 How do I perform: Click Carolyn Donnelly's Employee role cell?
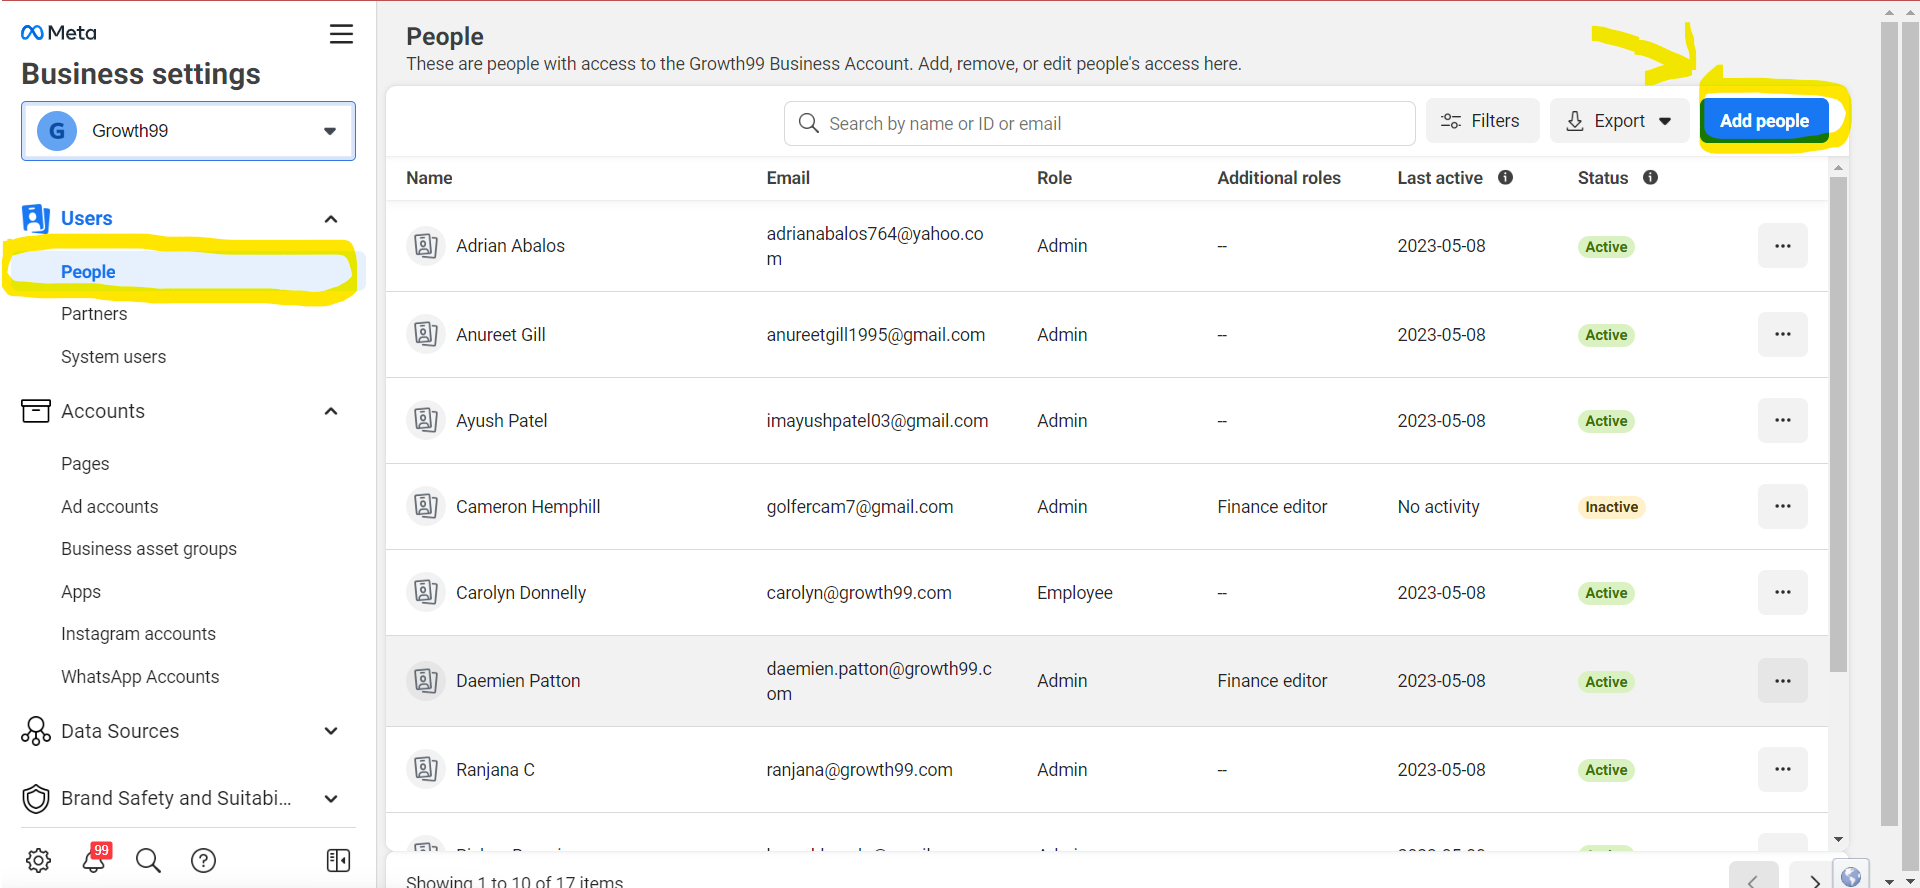coord(1074,593)
